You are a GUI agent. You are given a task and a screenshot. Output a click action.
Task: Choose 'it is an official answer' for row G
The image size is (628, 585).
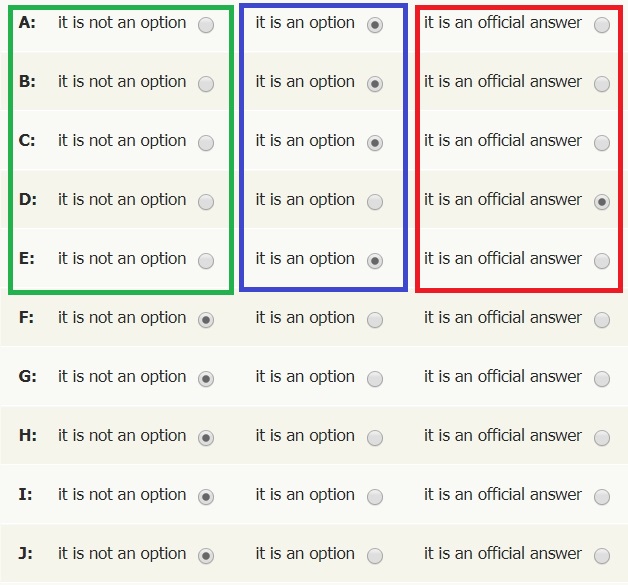click(x=602, y=380)
